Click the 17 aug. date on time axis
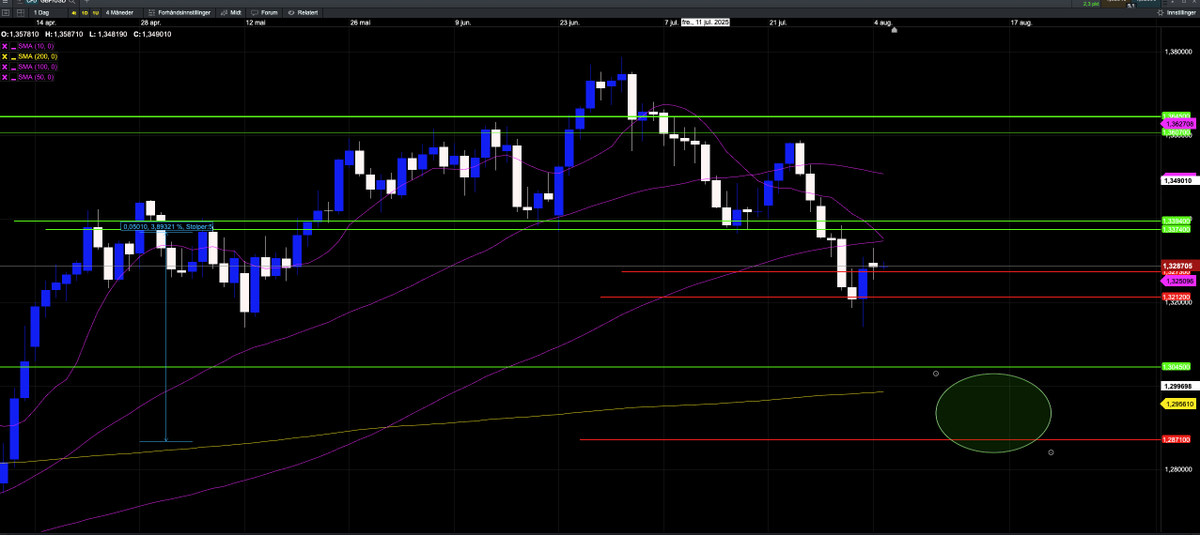This screenshot has width=1200, height=535. click(x=1022, y=22)
